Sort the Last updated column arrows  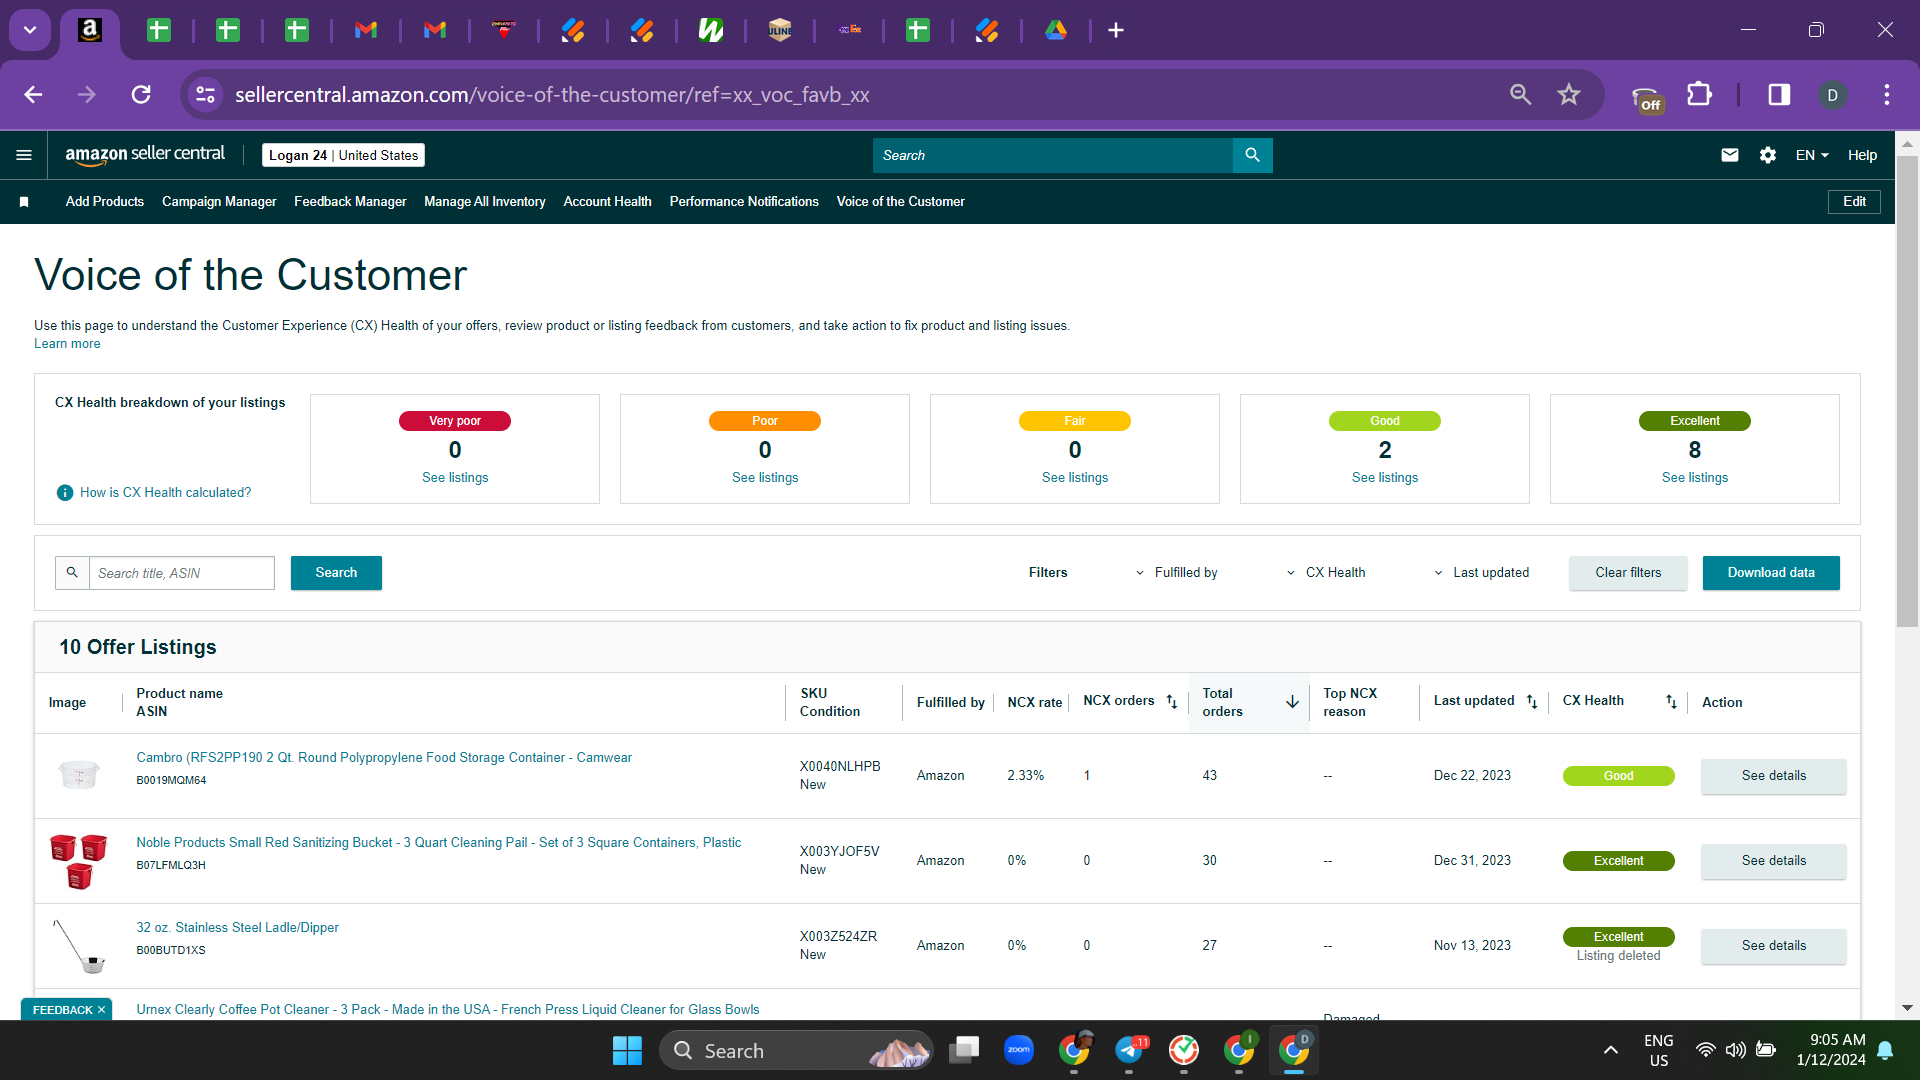coord(1532,702)
